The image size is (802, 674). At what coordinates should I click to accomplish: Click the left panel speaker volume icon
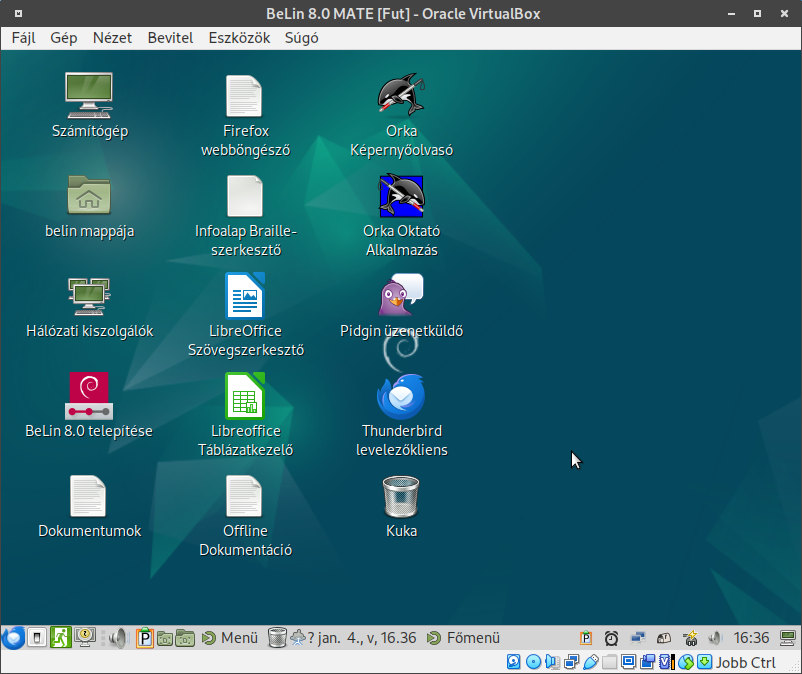tap(119, 638)
